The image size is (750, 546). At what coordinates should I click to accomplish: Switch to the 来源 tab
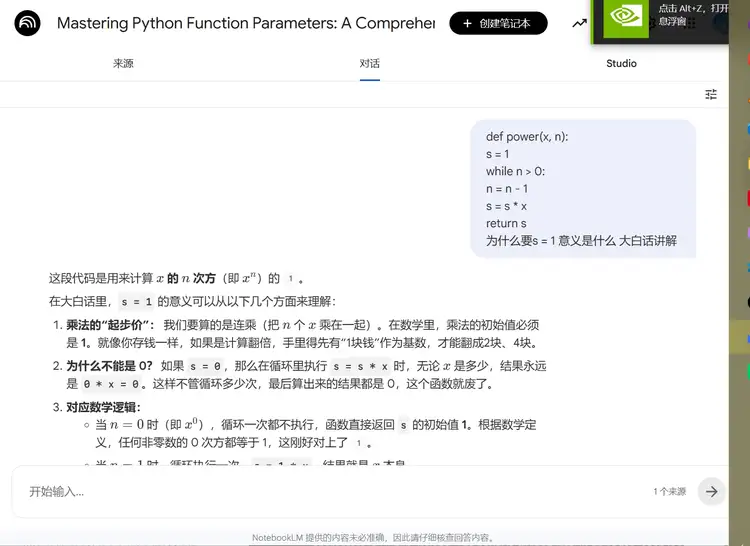123,64
